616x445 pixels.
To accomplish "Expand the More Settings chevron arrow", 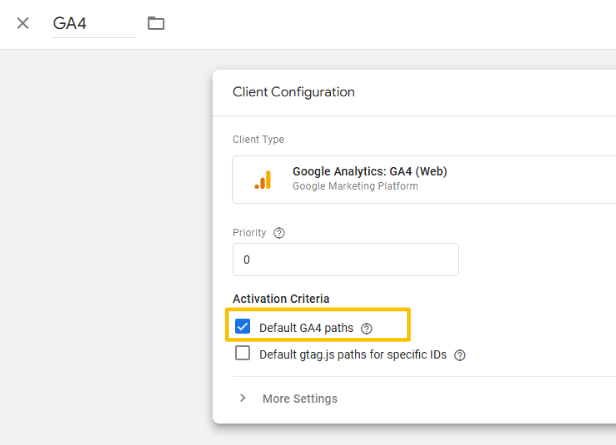I will tap(242, 398).
